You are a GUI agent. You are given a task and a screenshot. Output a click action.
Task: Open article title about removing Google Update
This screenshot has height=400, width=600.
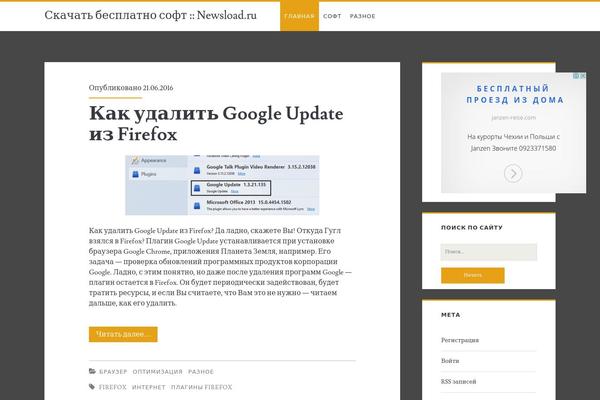coord(216,124)
